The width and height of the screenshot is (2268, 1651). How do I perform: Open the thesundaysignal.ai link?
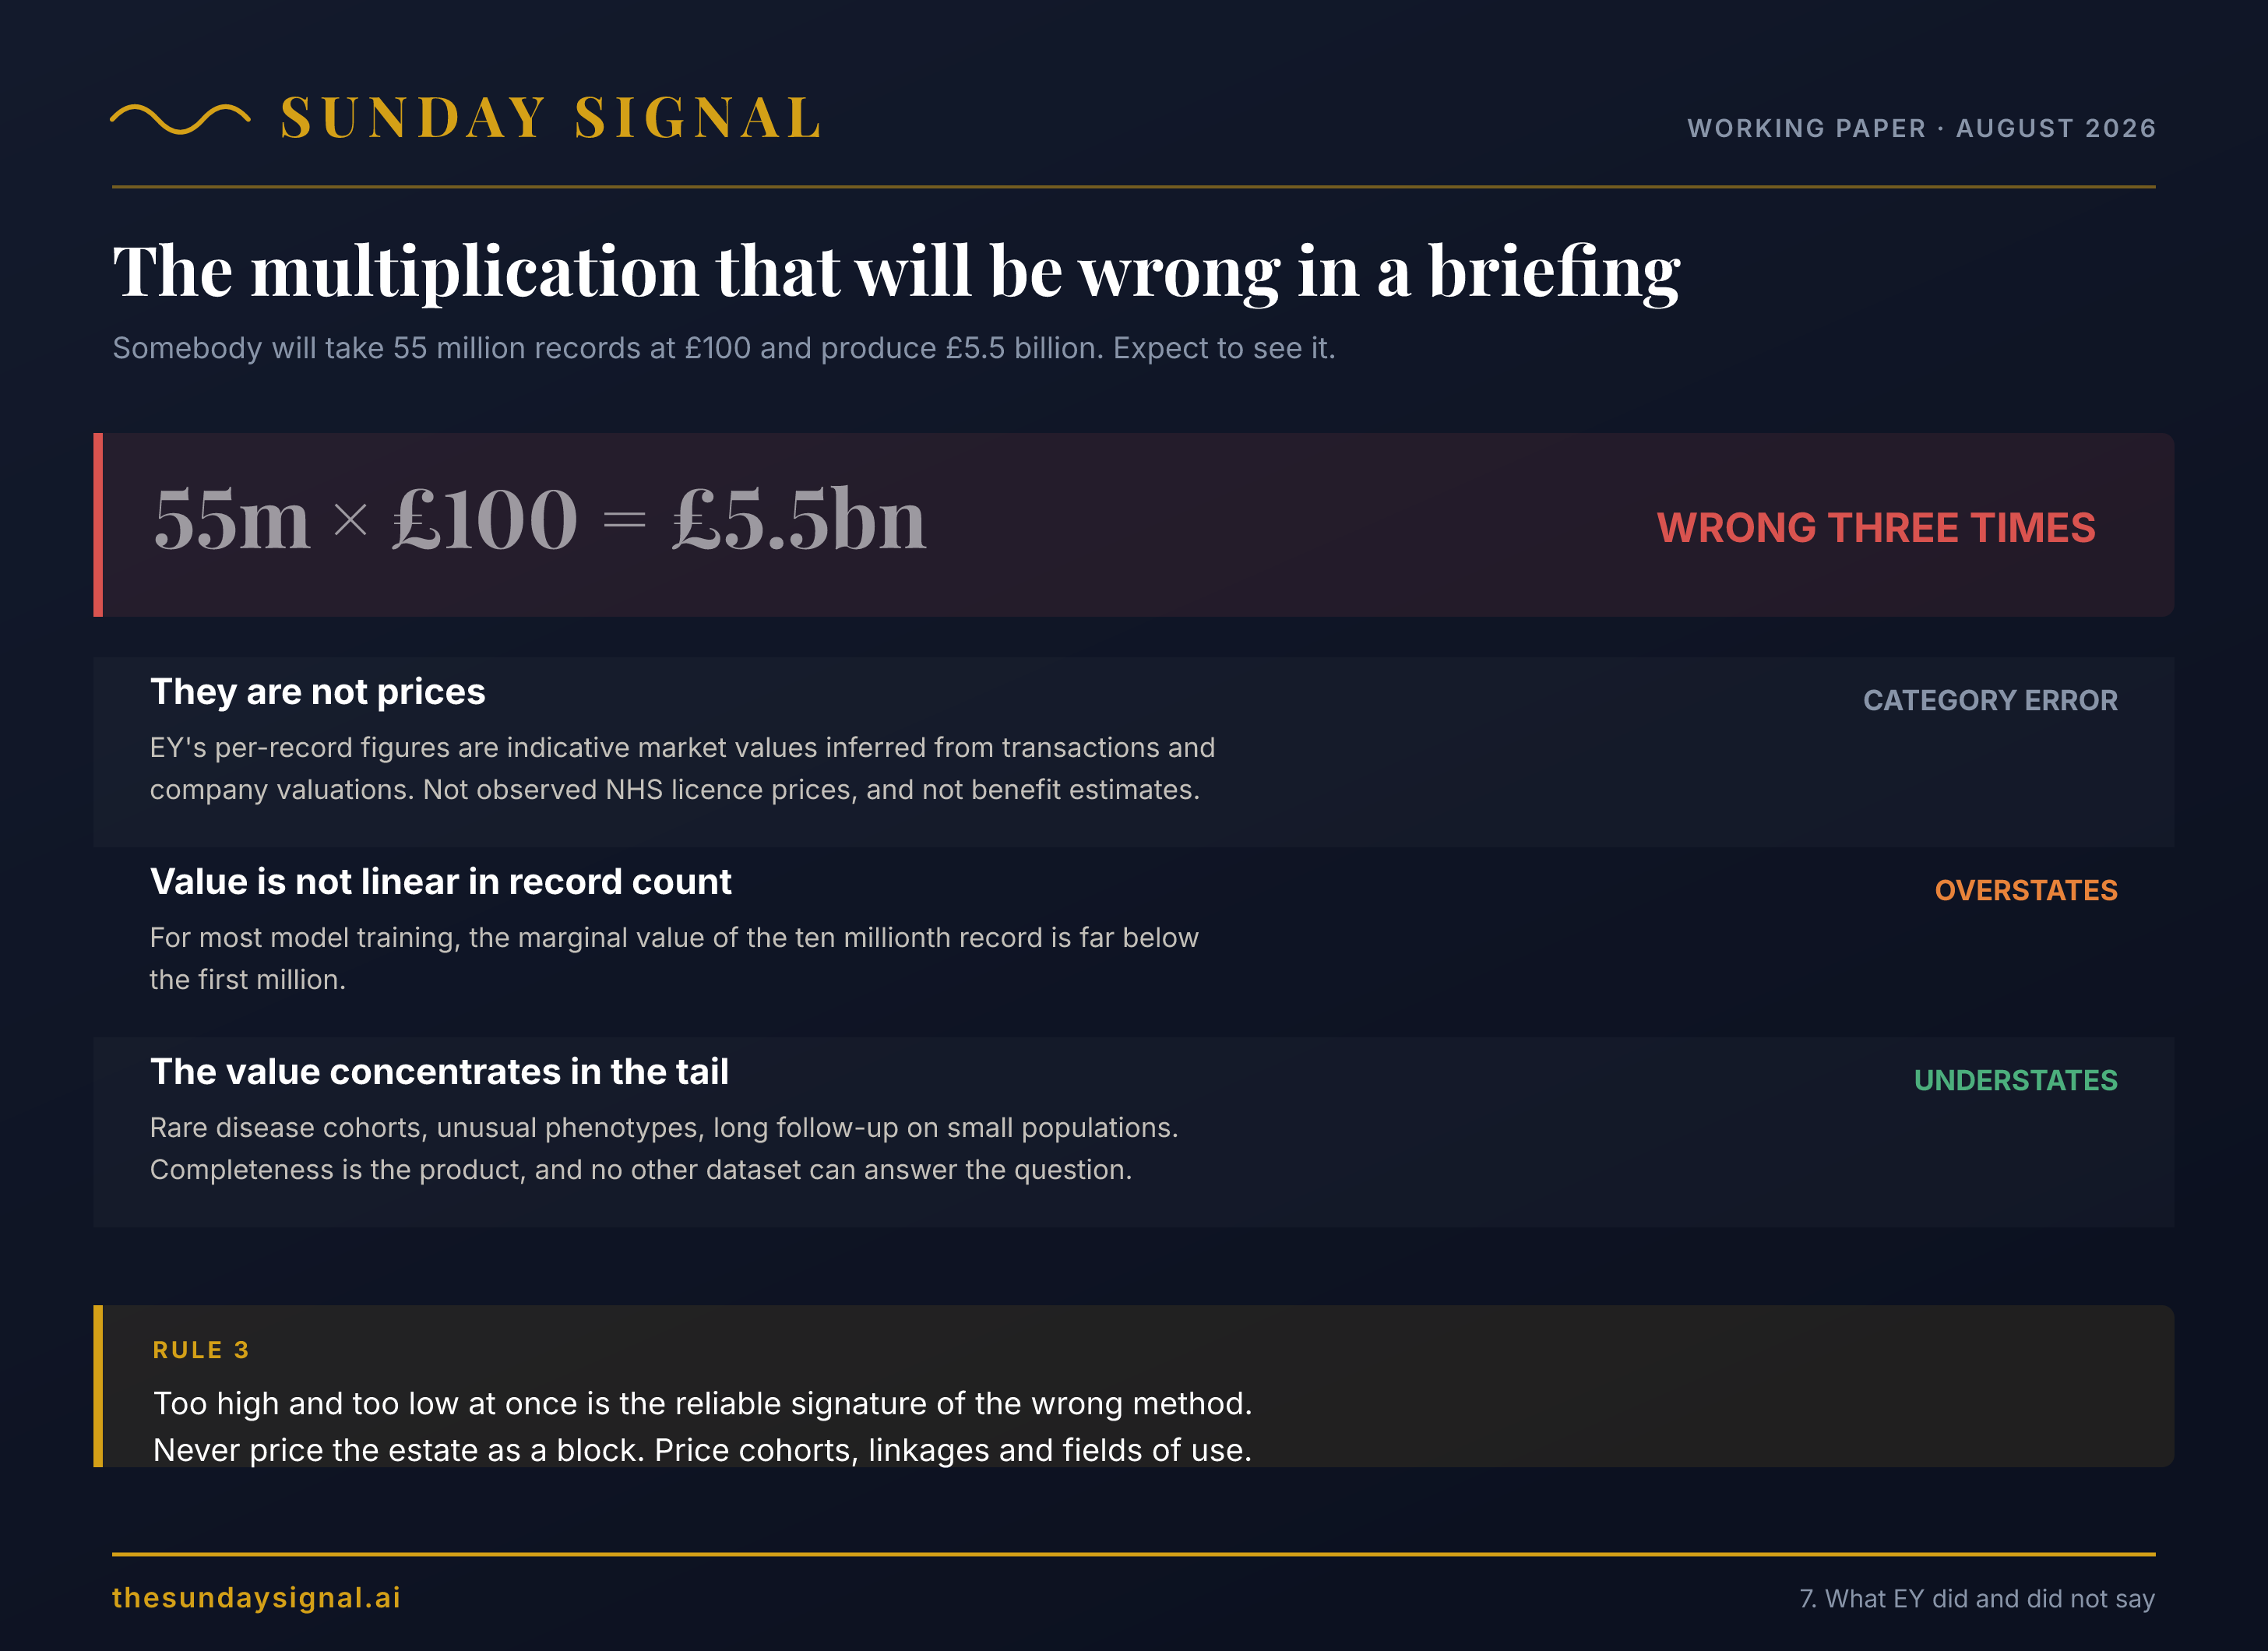256,1597
